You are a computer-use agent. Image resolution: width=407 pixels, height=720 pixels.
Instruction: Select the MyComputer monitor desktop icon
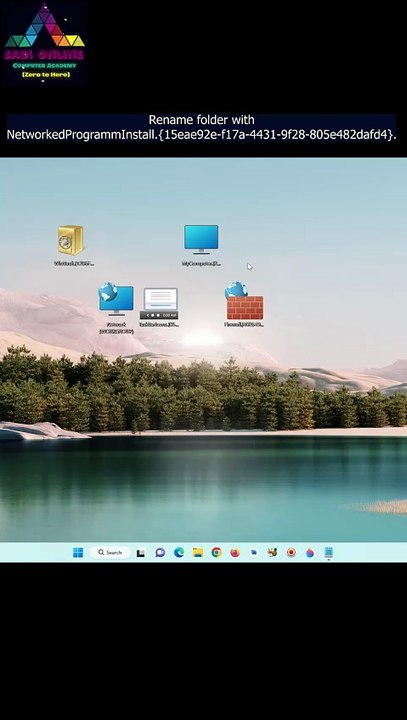pyautogui.click(x=201, y=239)
